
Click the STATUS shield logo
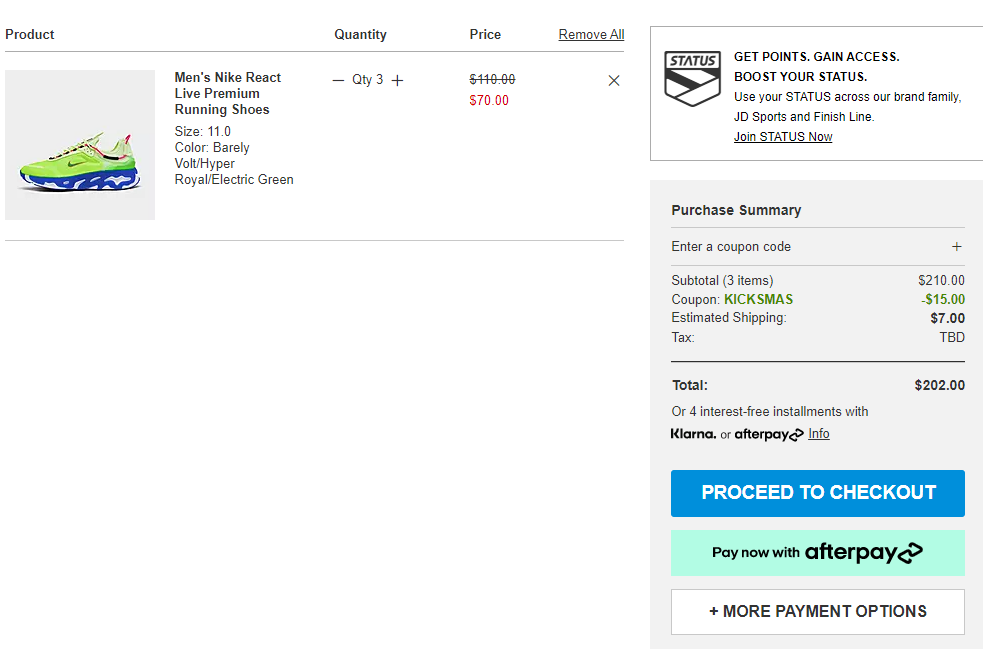click(692, 79)
